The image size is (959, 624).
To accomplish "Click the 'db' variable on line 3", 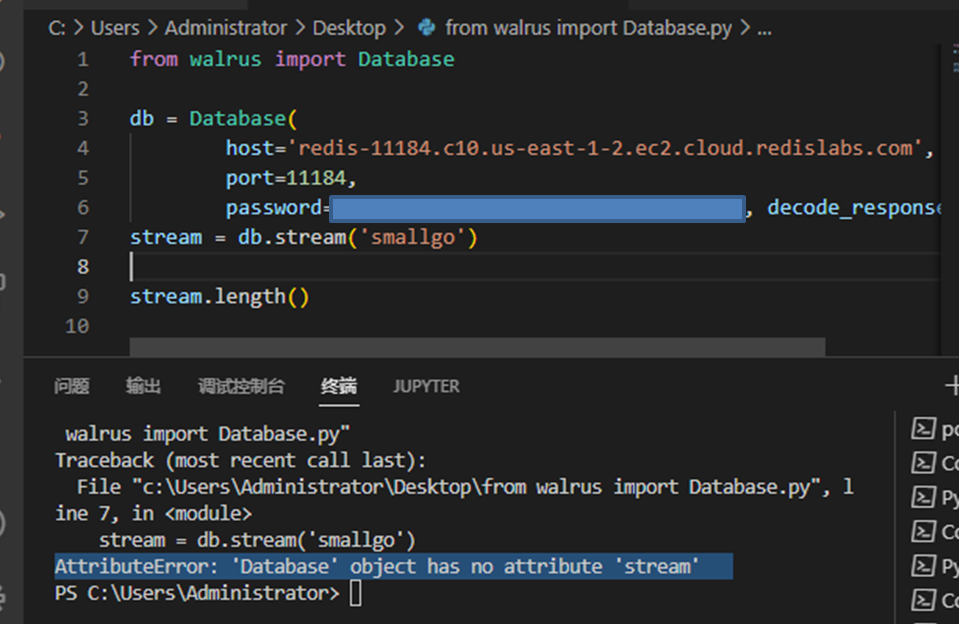I will [141, 118].
